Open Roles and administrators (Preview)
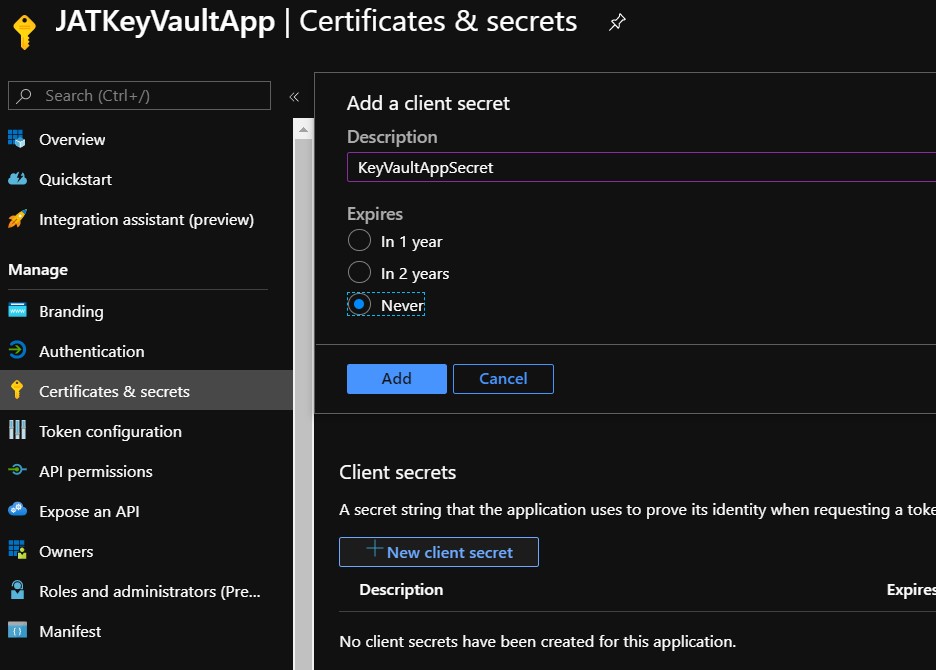 coord(149,591)
